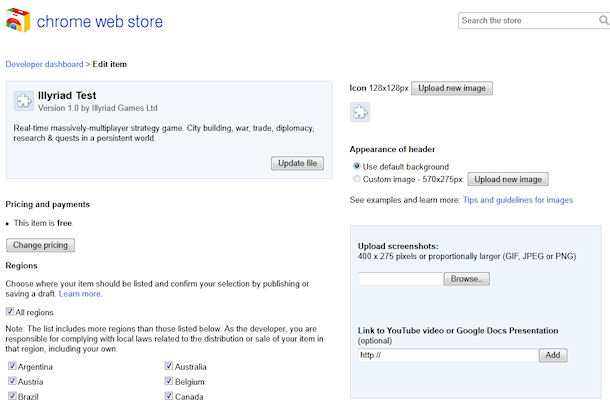Click the Browse button for screenshots
This screenshot has width=610, height=405.
tap(466, 279)
